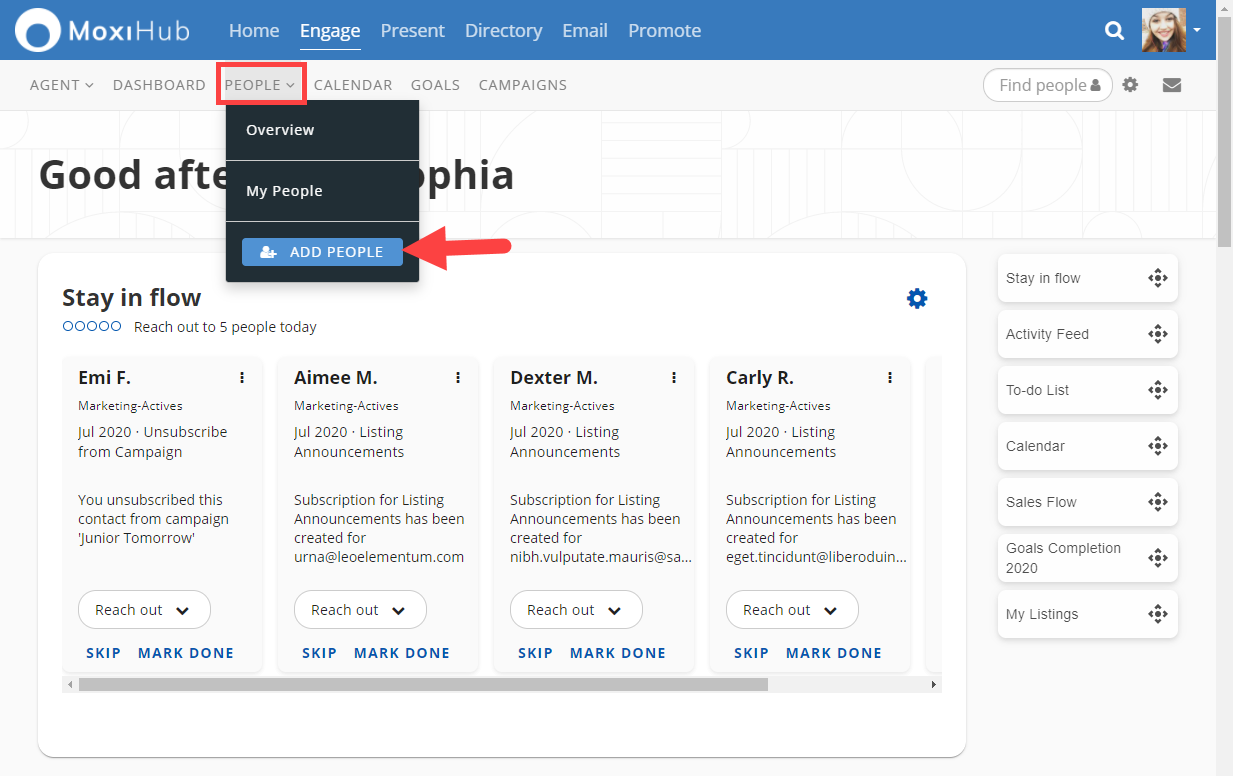Click the blue Stay in flow settings gear
Image resolution: width=1233 pixels, height=776 pixels.
click(916, 298)
